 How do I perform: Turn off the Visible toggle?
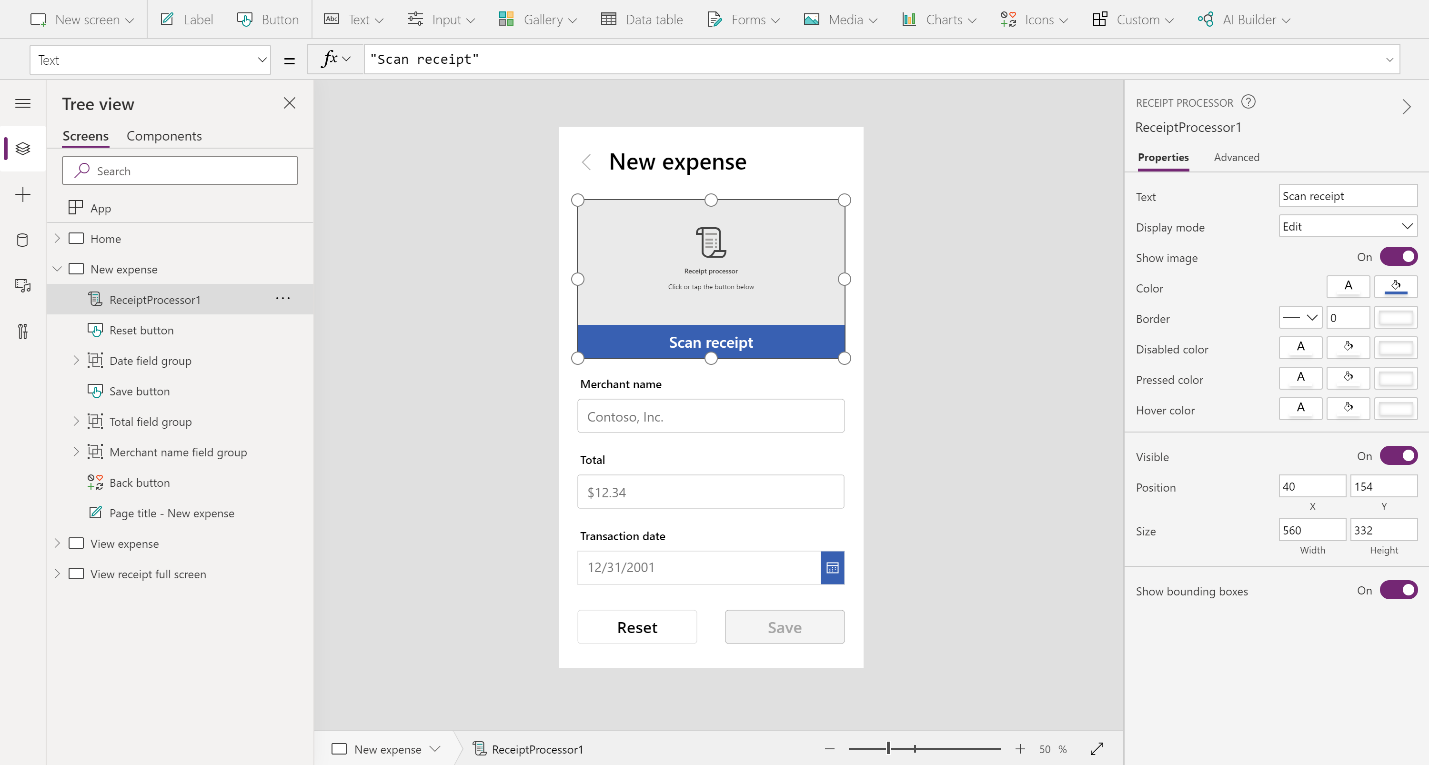tap(1398, 455)
